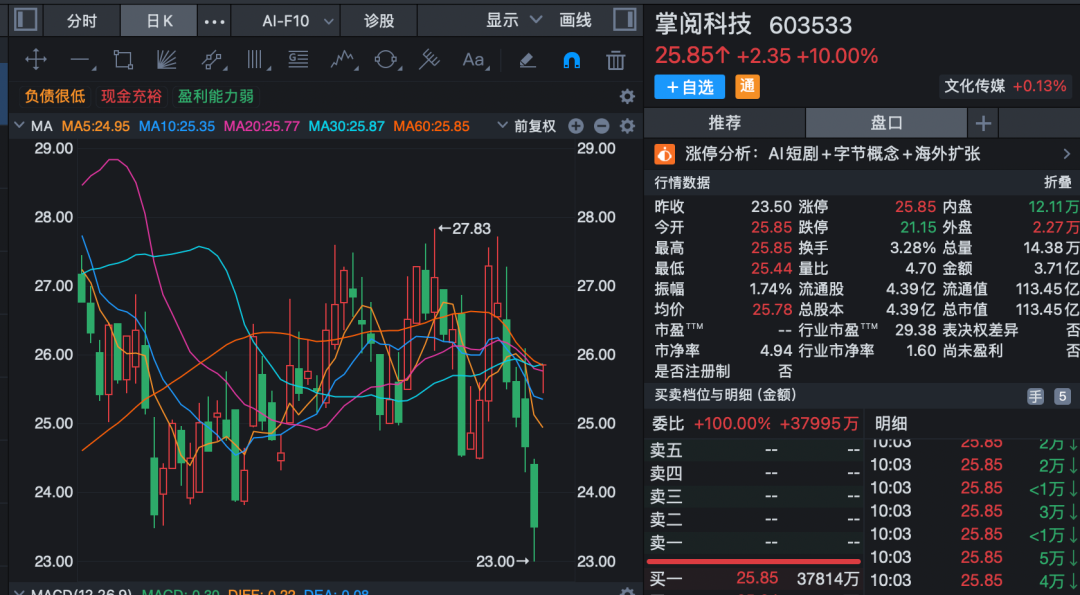Click the 涨停 price 25.85 value
1080x595 pixels.
pos(915,207)
